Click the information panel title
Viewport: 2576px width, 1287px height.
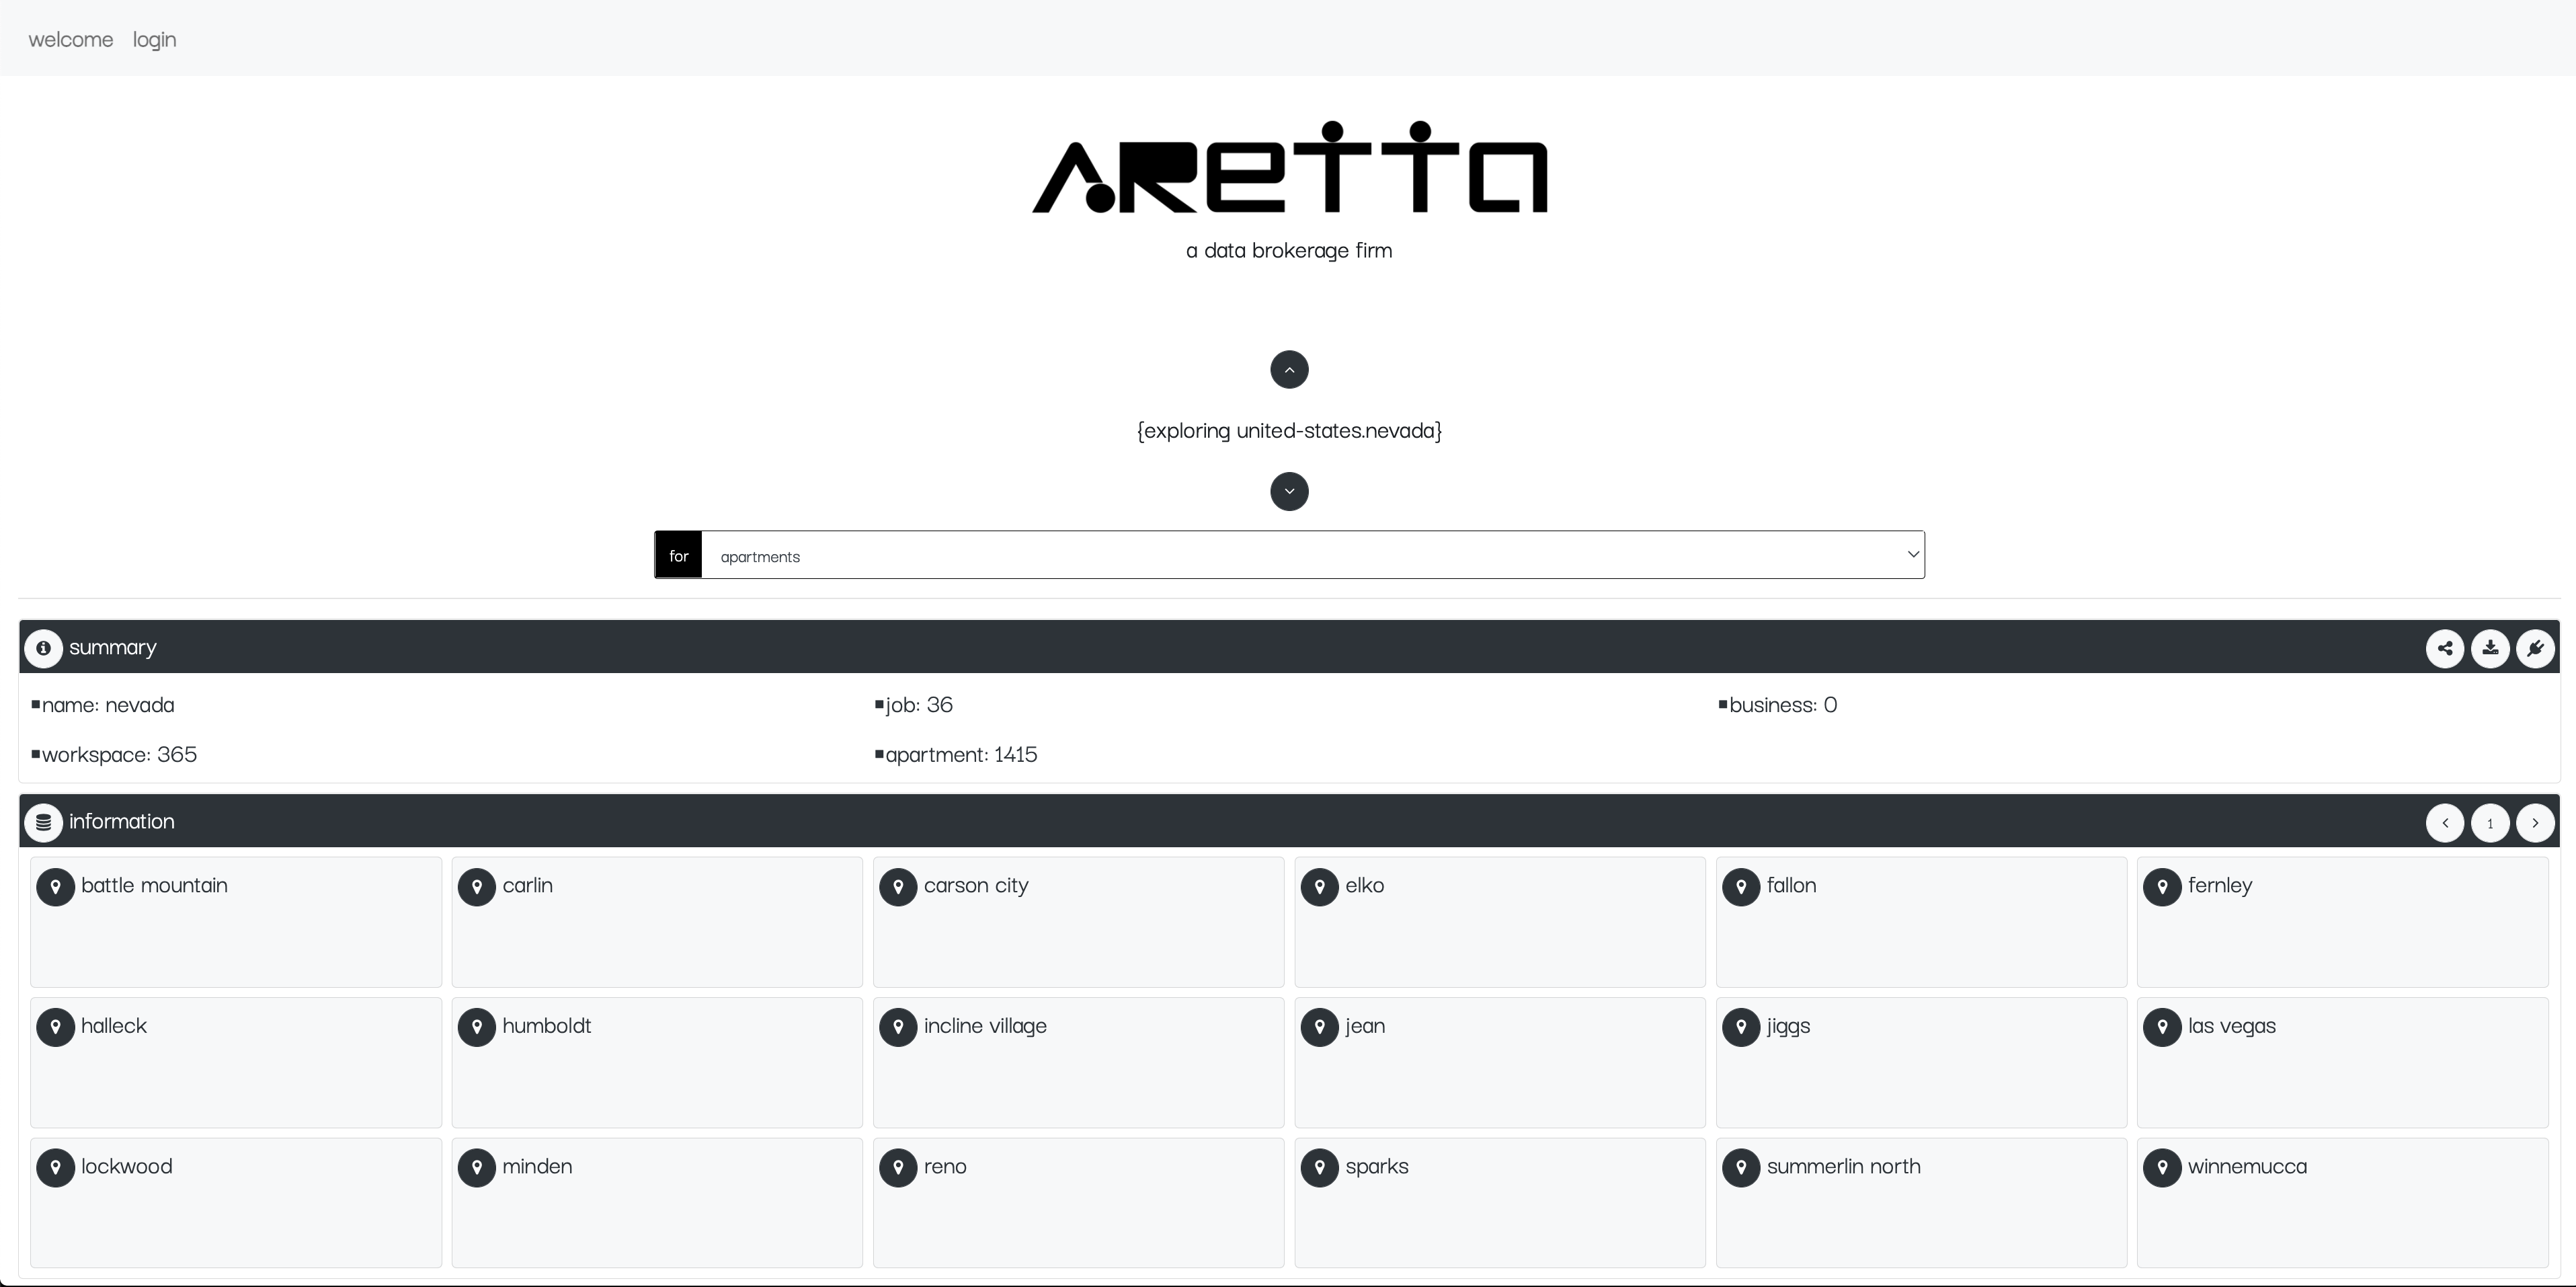(122, 821)
